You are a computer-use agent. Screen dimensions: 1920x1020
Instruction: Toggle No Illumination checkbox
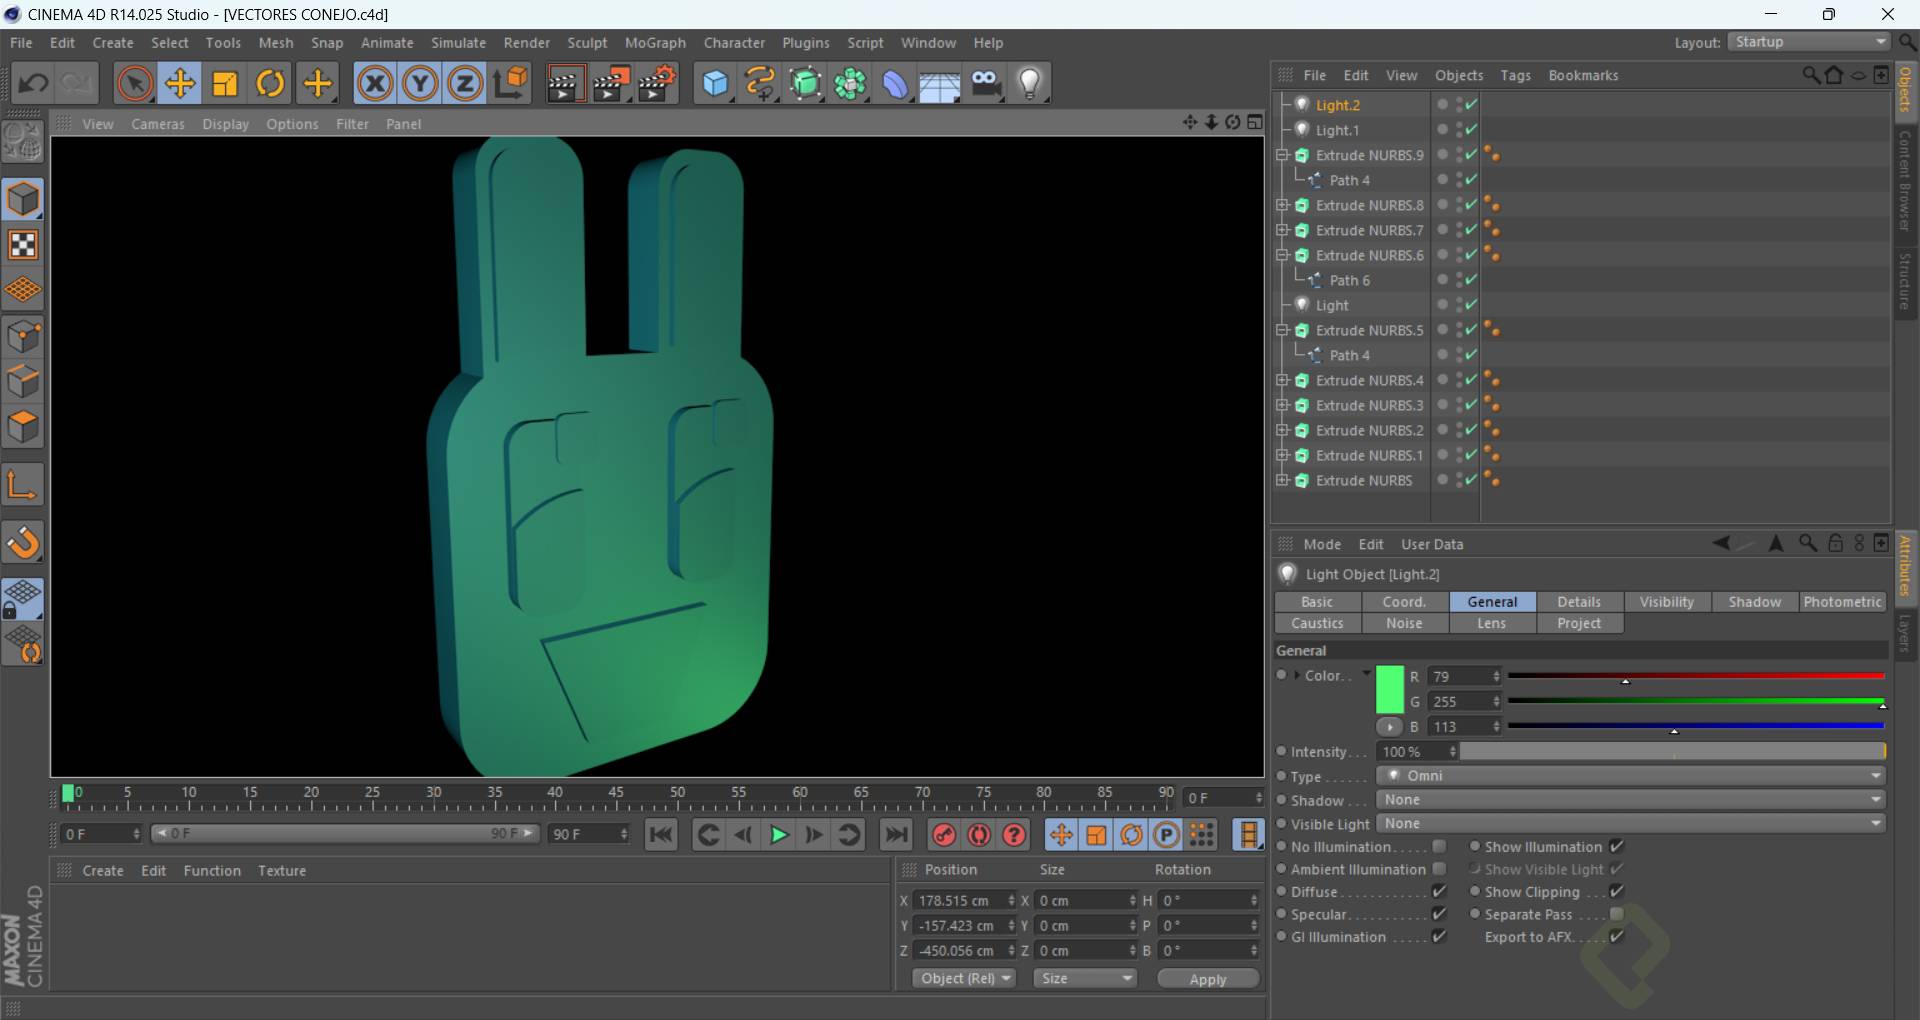(x=1439, y=847)
